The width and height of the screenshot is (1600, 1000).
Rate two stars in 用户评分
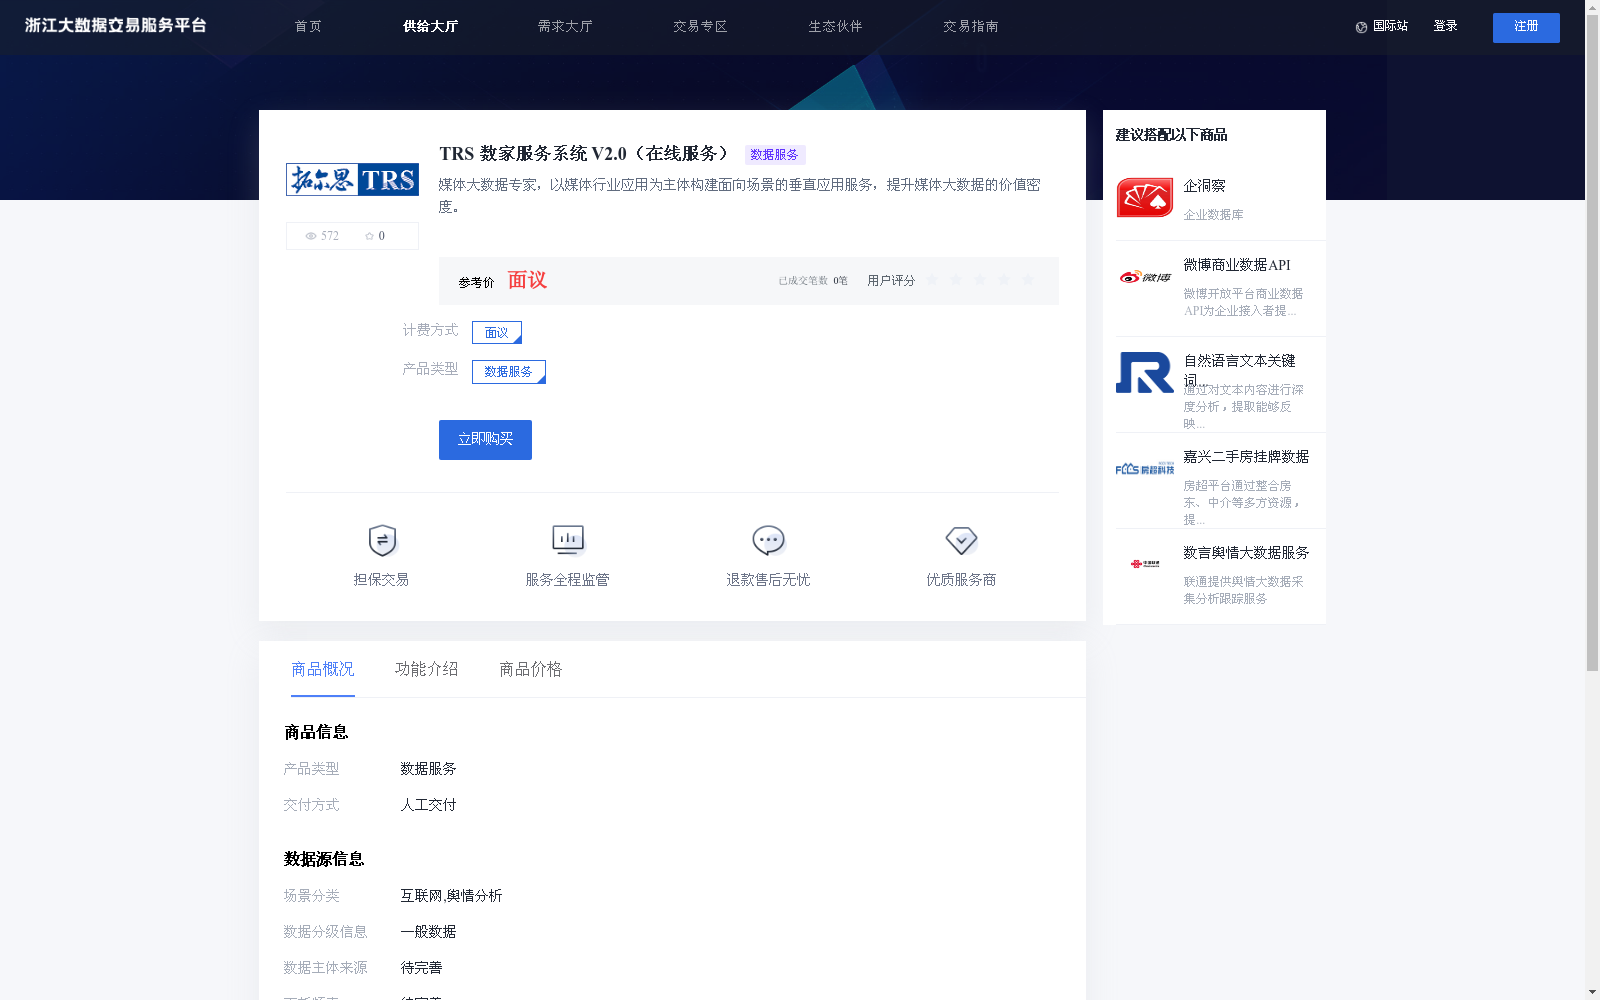tap(956, 280)
